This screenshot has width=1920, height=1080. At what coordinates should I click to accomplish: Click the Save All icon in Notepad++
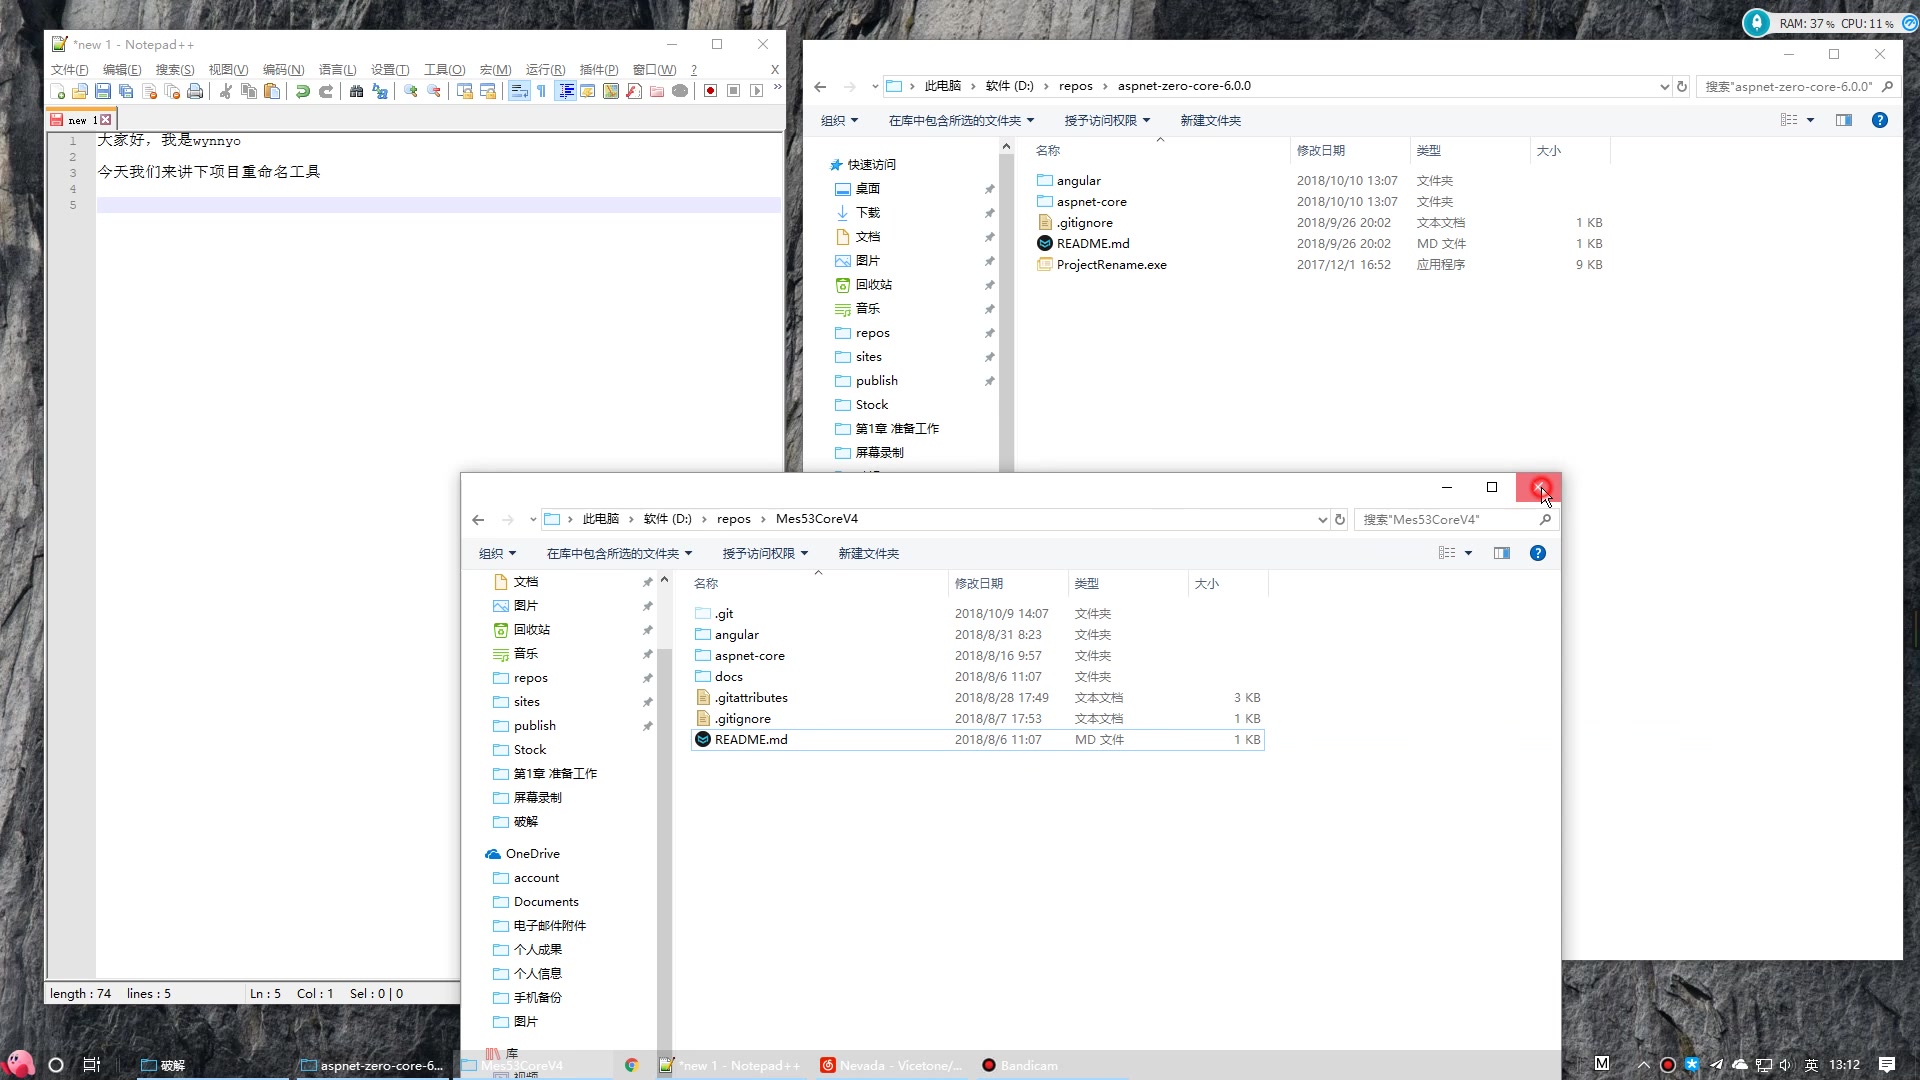[x=126, y=91]
